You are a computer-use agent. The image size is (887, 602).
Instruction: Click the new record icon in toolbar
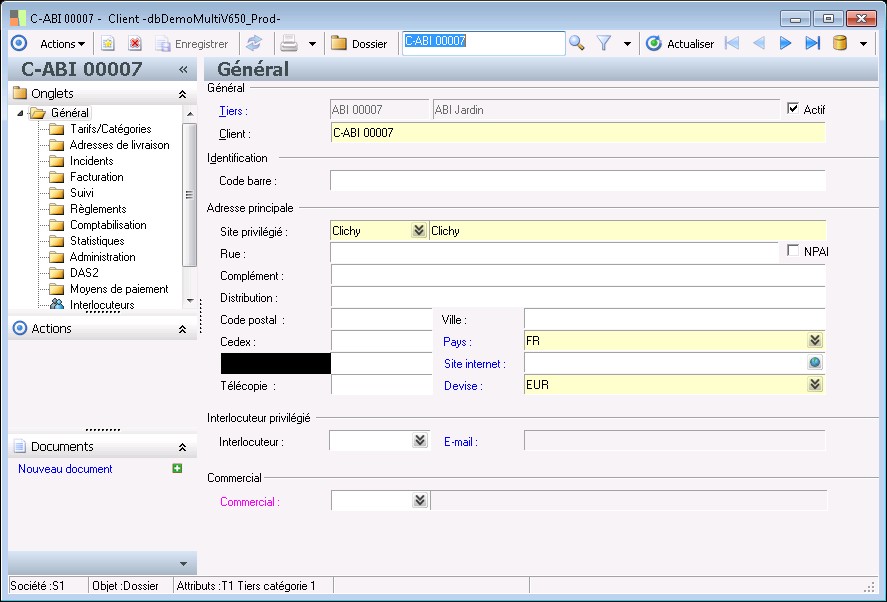[x=108, y=44]
